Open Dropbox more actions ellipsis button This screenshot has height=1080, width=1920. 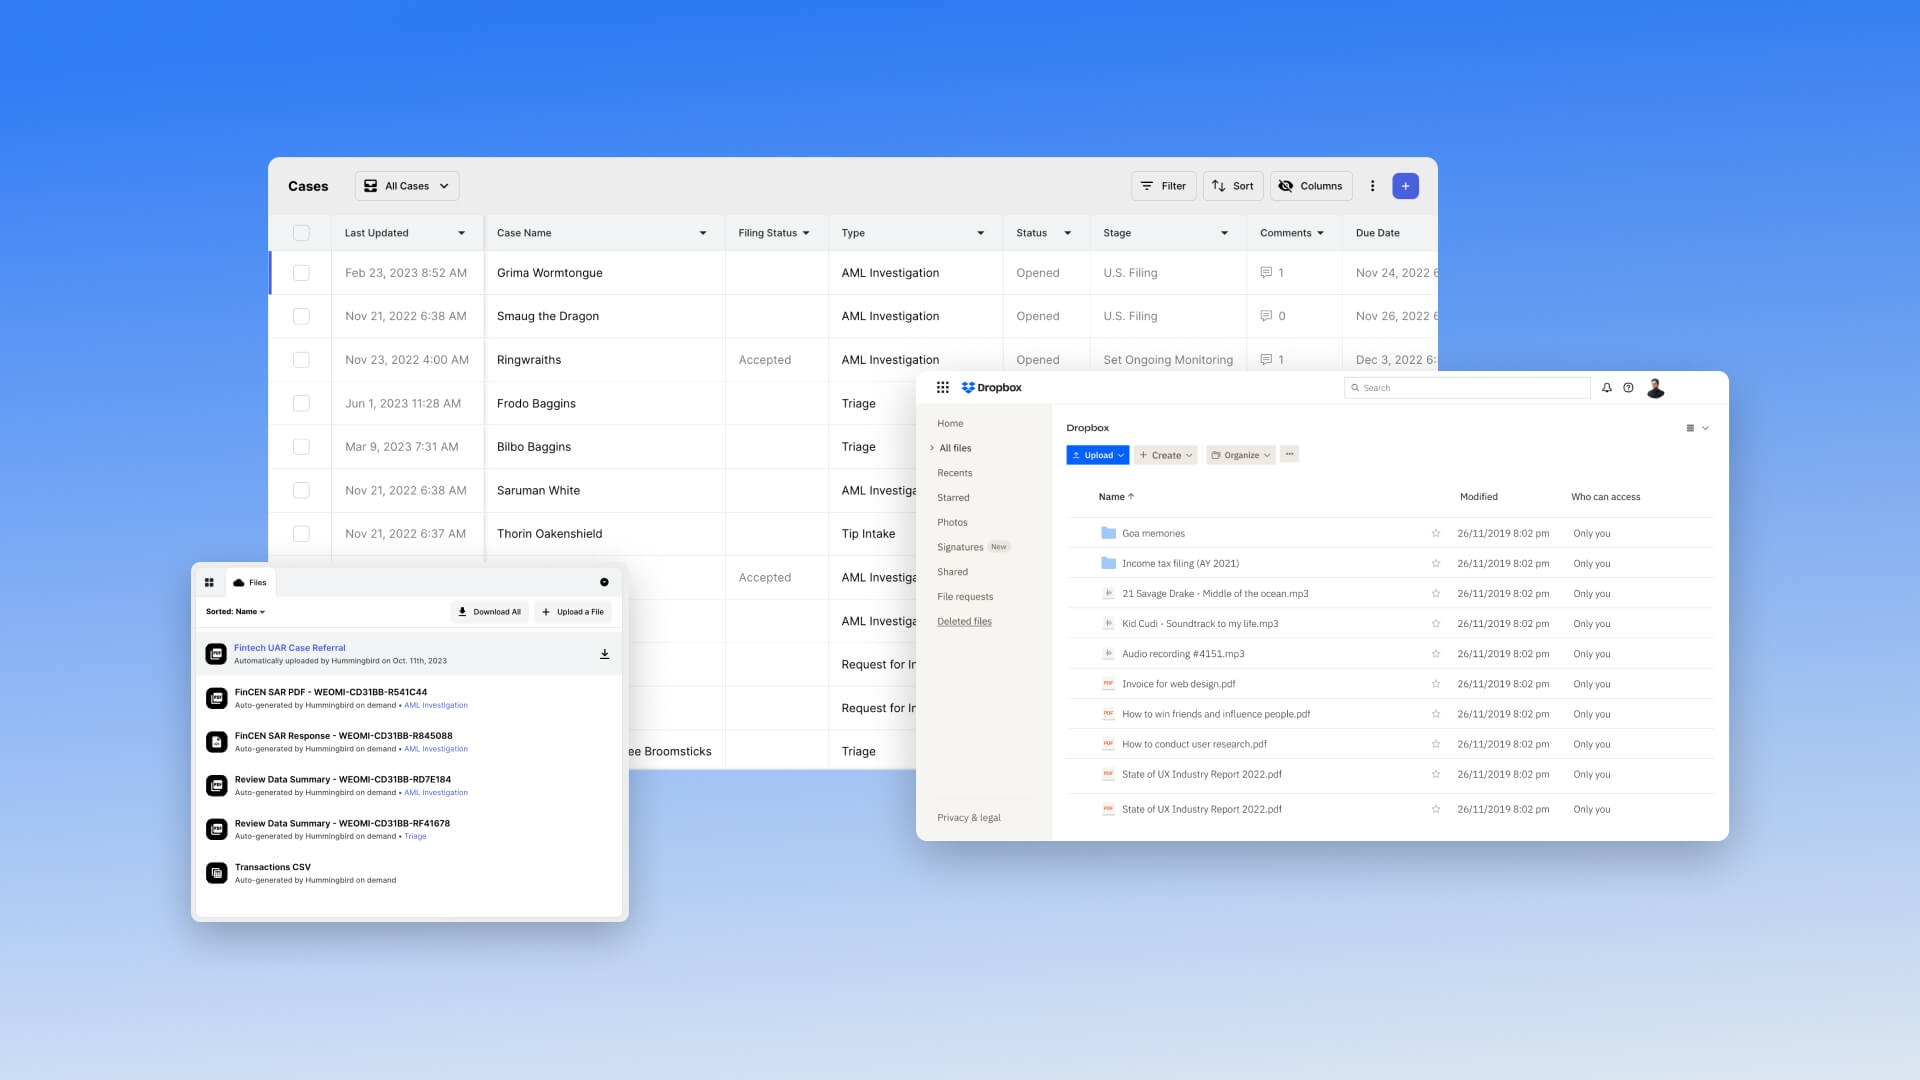pos(1289,454)
